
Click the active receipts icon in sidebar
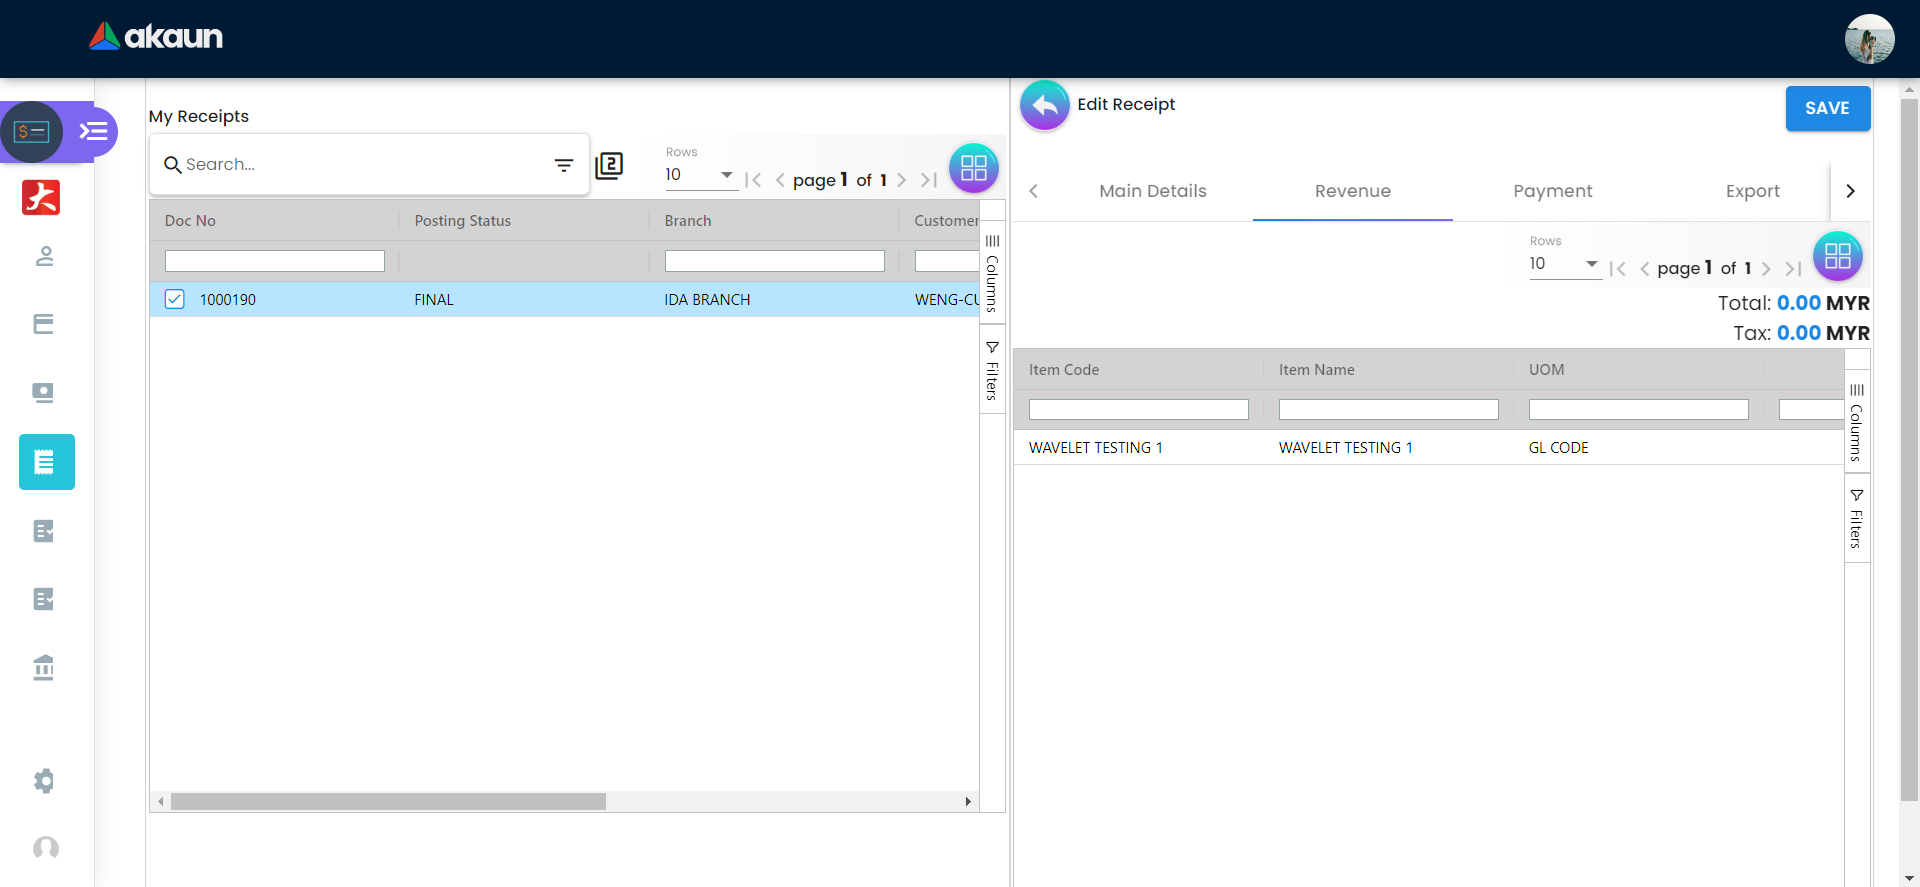point(46,462)
